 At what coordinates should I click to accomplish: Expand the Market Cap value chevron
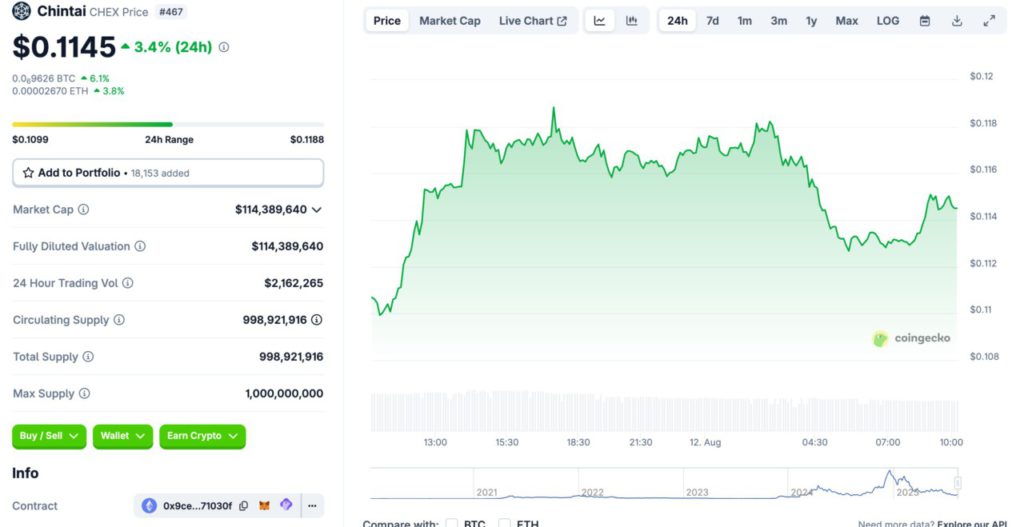(317, 210)
